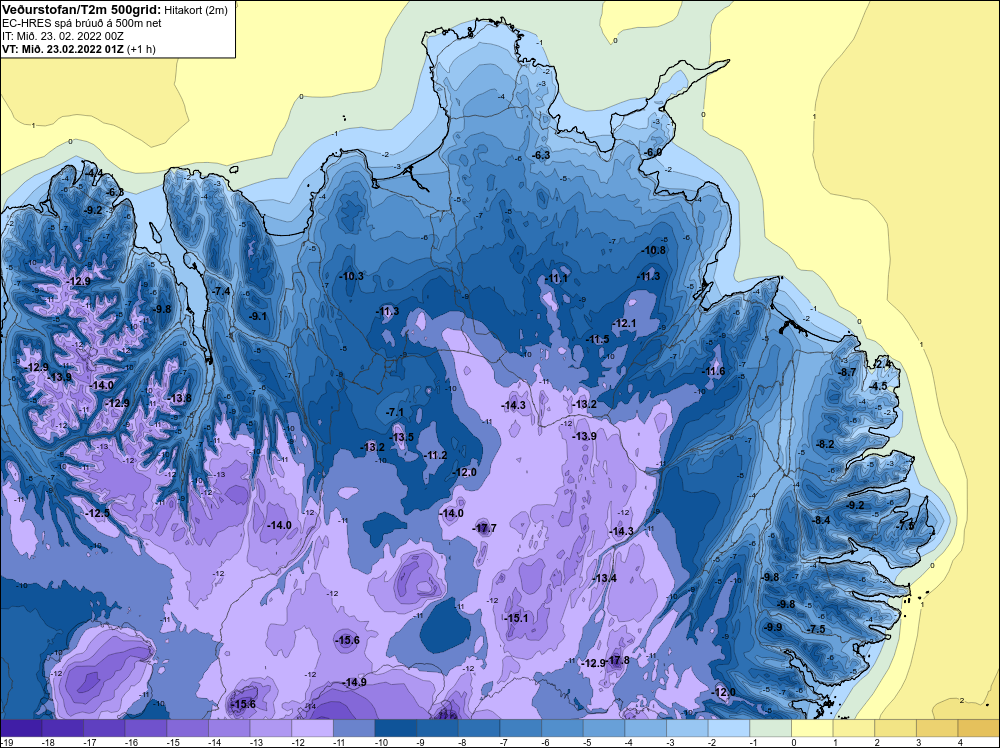This screenshot has width=1000, height=748.
Task: Click pale green legend swatch between -1 and 0
Action: click(770, 728)
